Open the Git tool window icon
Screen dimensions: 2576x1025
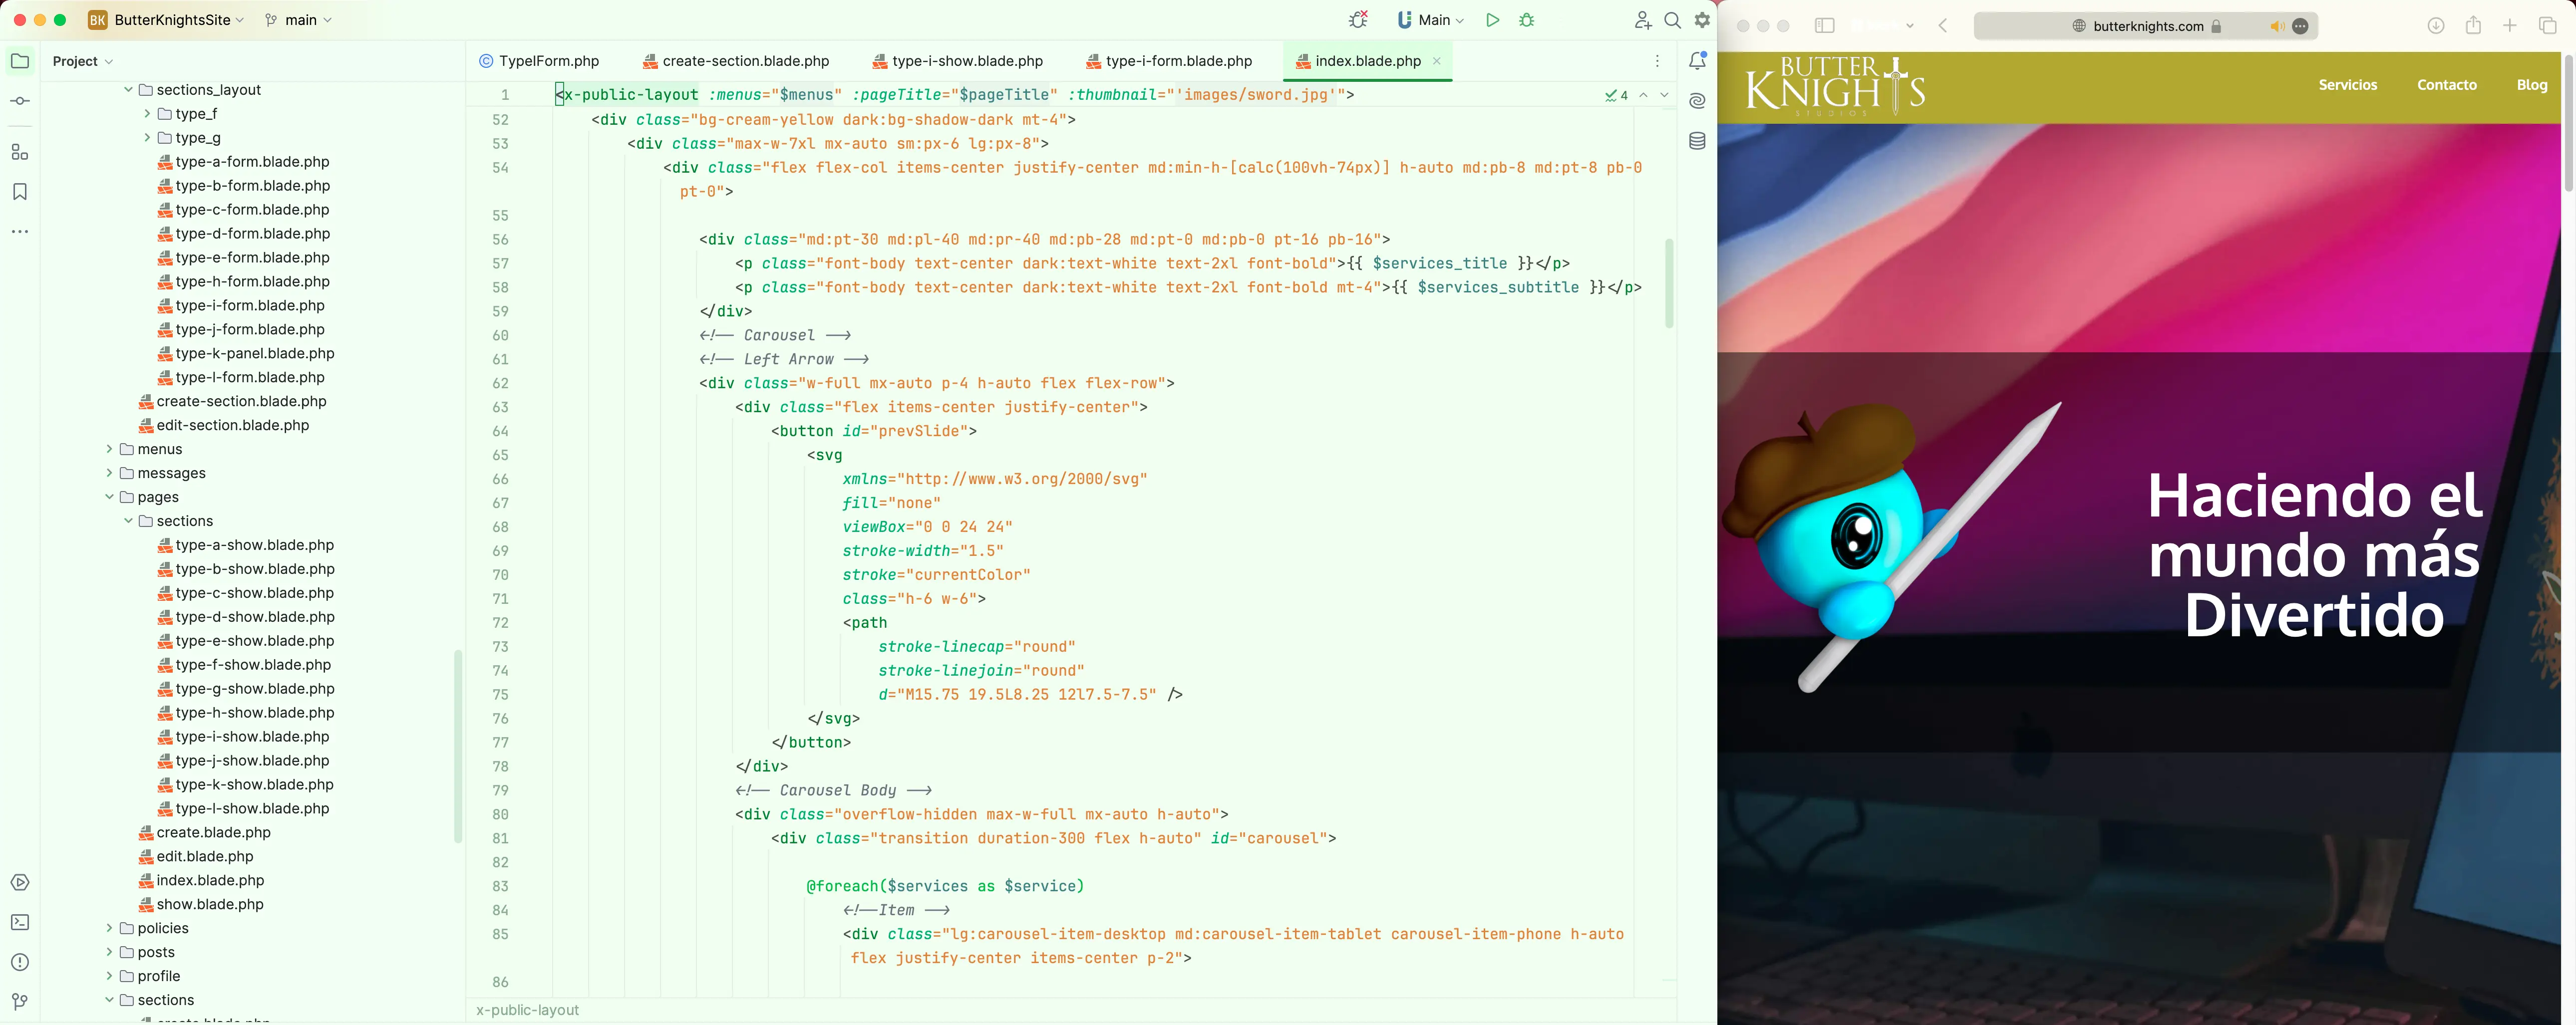[x=20, y=1001]
